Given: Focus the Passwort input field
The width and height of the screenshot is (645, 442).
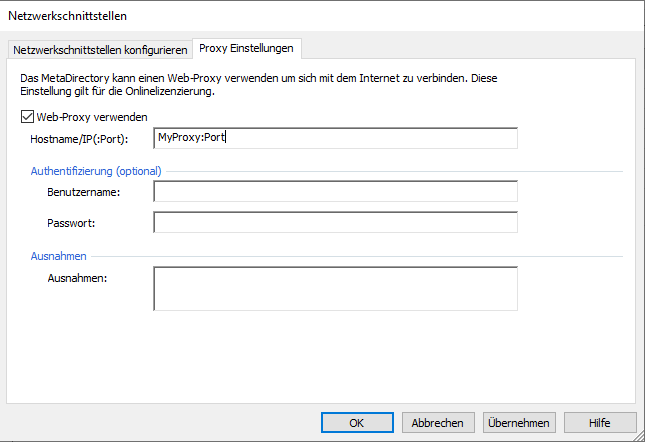Looking at the screenshot, I should 335,222.
